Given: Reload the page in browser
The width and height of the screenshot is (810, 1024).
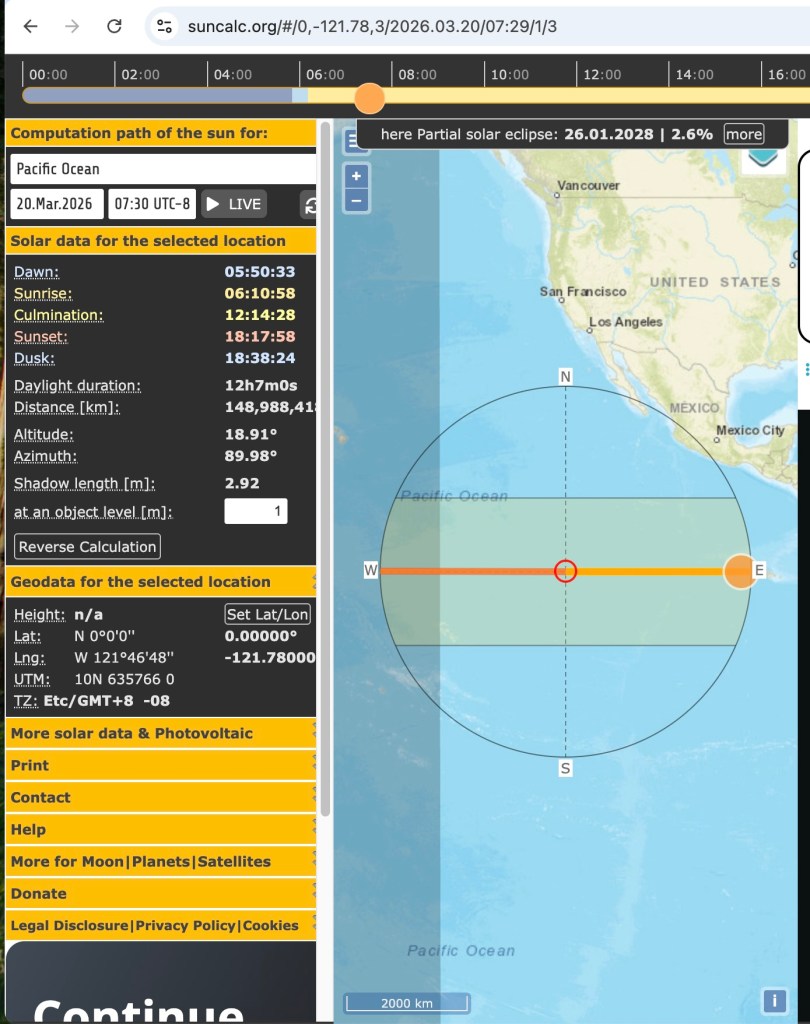Looking at the screenshot, I should 114,26.
